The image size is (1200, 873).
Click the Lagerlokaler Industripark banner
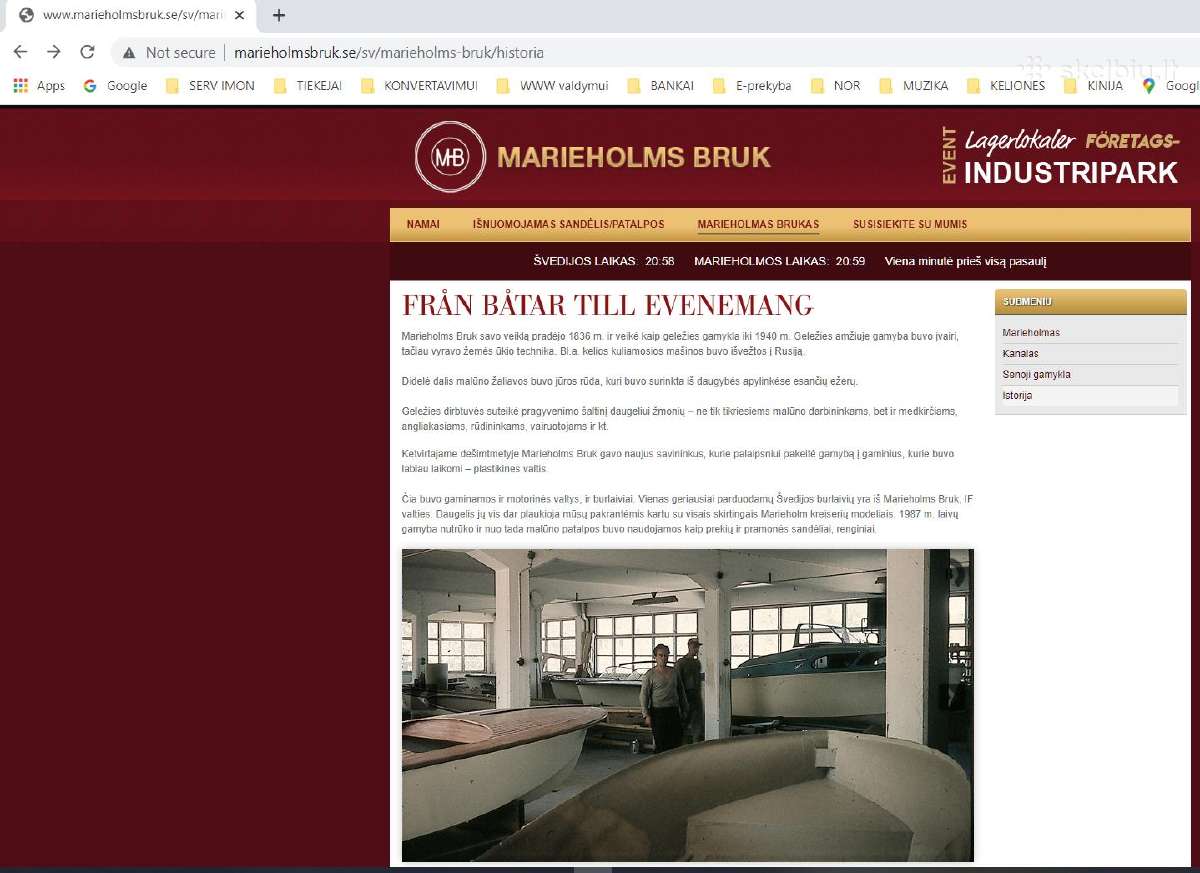coord(1060,157)
